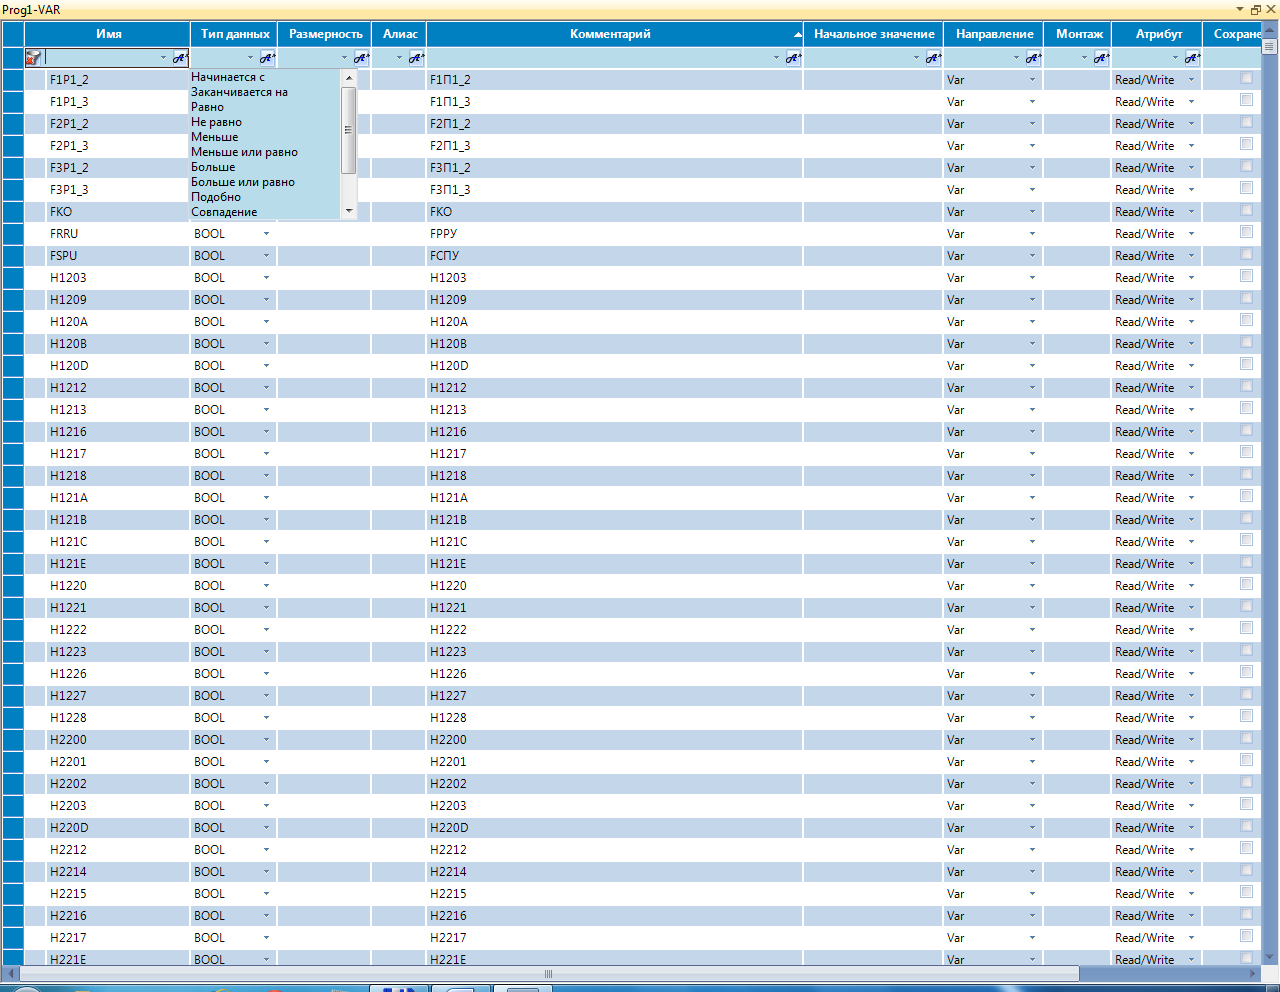Open filter condition icon for Алиас column
This screenshot has width=1280, height=992.
[417, 58]
